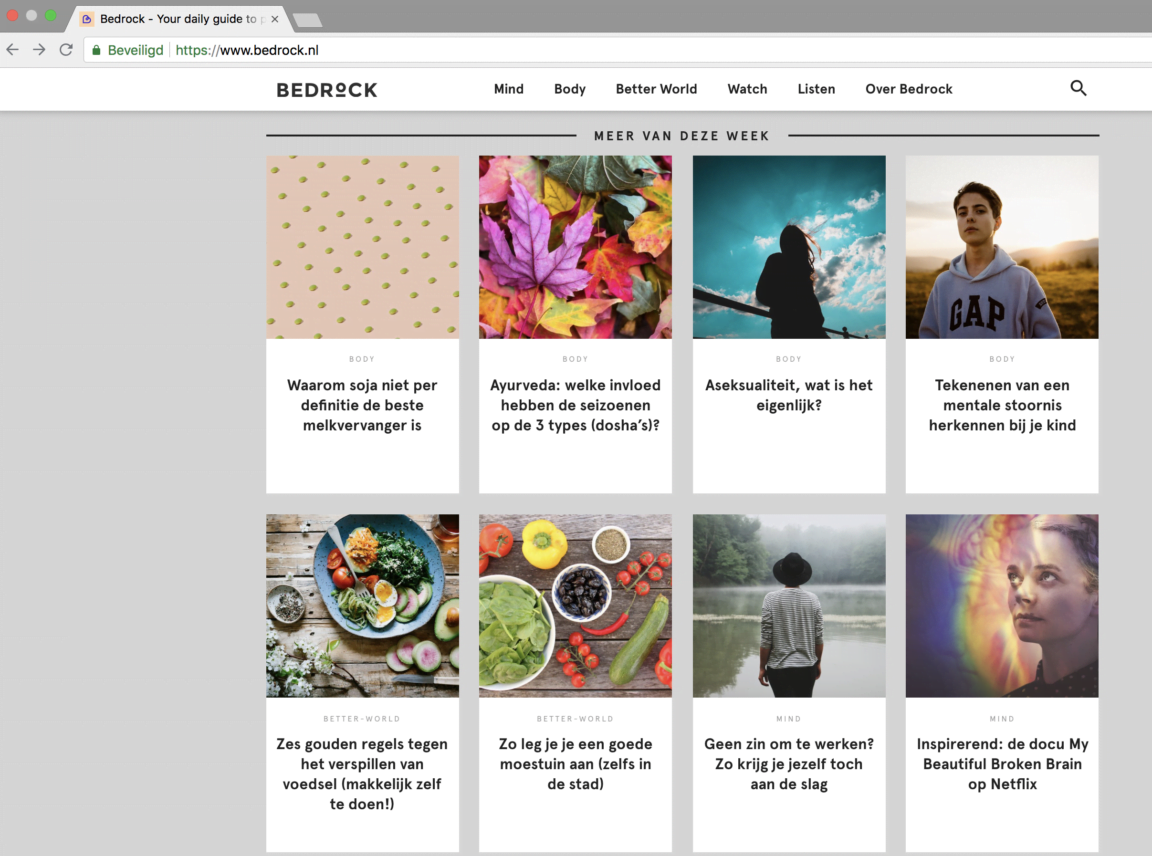Reload the page with refresh icon
The width and height of the screenshot is (1152, 856).
[x=66, y=50]
